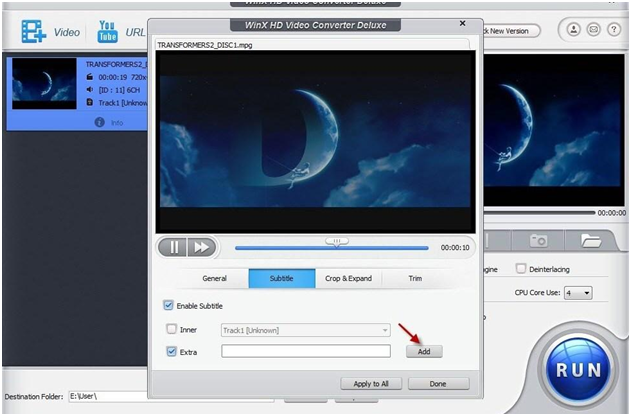Click the Info icon under the video item
This screenshot has height=416, width=631.
click(x=99, y=122)
